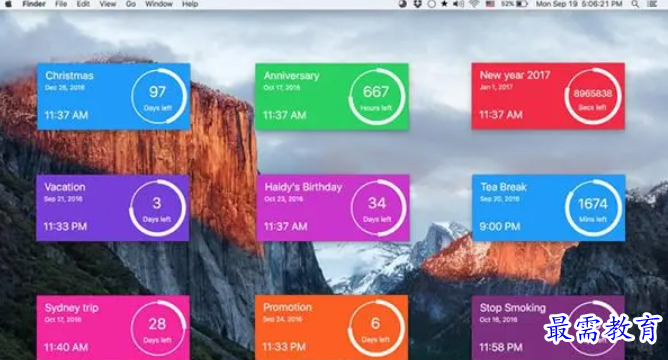This screenshot has height=360, width=668.
Task: Click the US flag input source icon
Action: [490, 4]
